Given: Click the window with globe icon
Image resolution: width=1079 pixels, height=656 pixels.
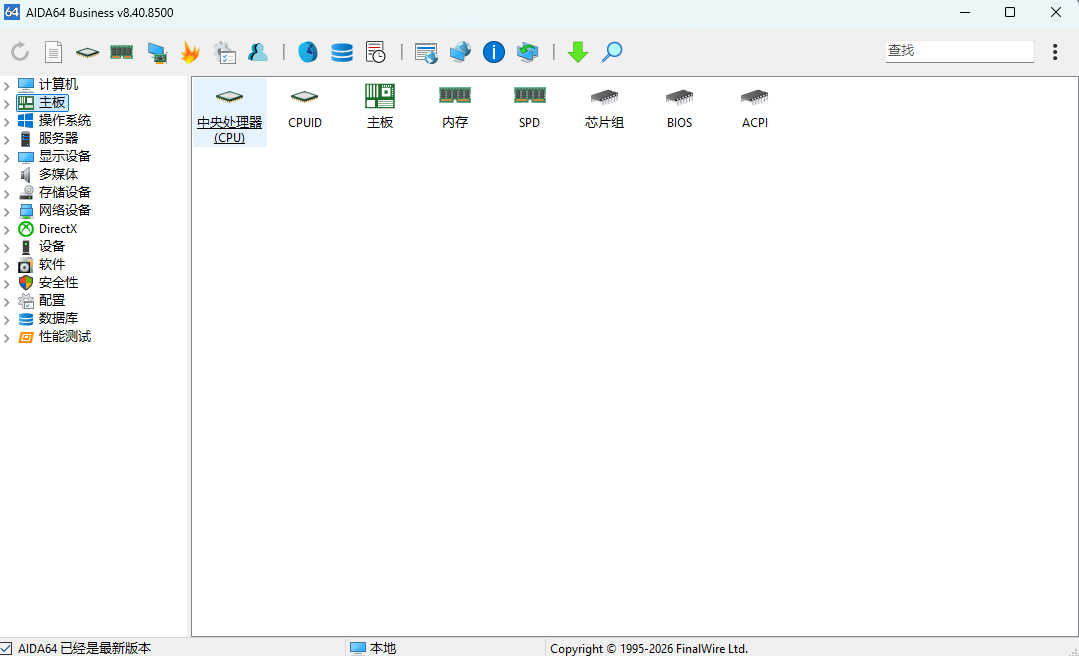Looking at the screenshot, I should pyautogui.click(x=426, y=52).
